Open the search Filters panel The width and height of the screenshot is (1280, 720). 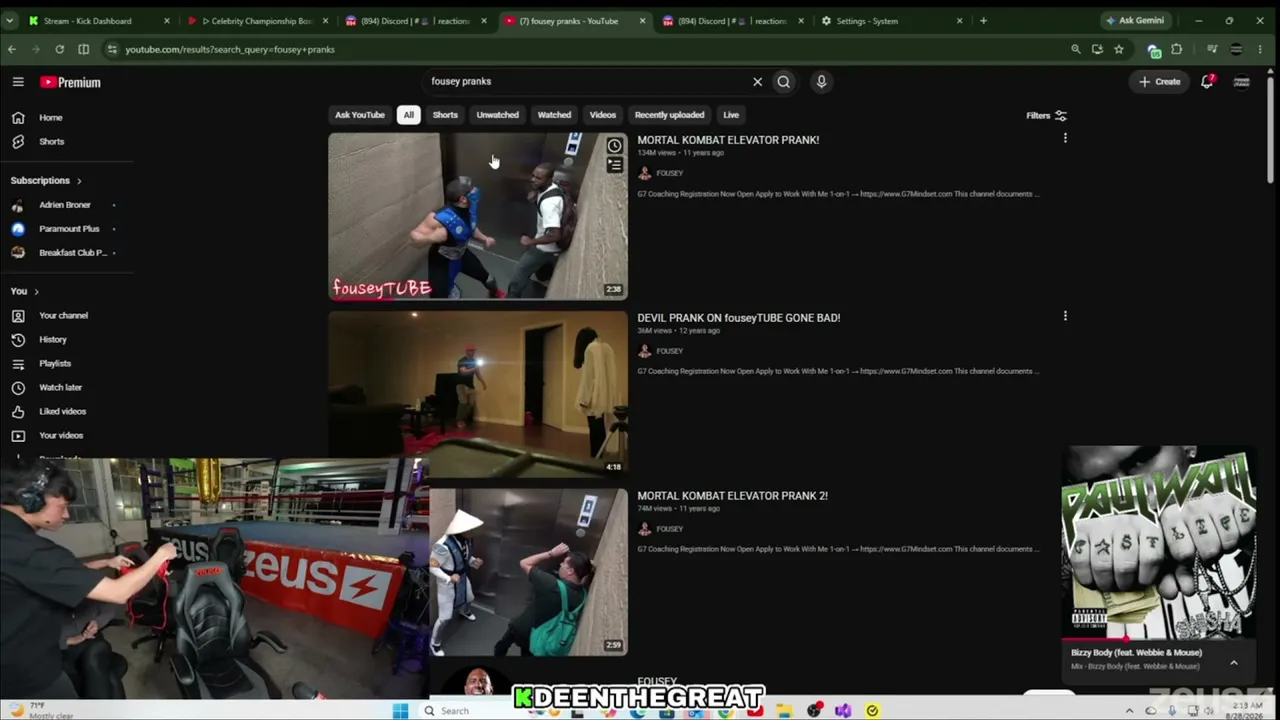tap(1046, 116)
